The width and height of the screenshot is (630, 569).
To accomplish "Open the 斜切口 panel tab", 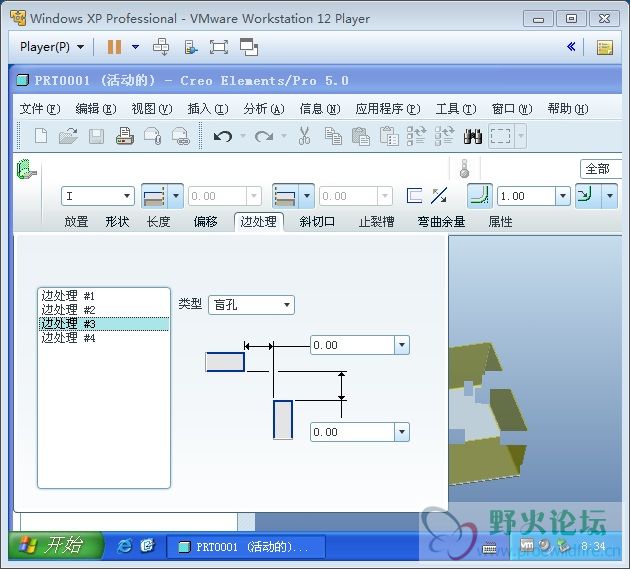I will pyautogui.click(x=317, y=222).
